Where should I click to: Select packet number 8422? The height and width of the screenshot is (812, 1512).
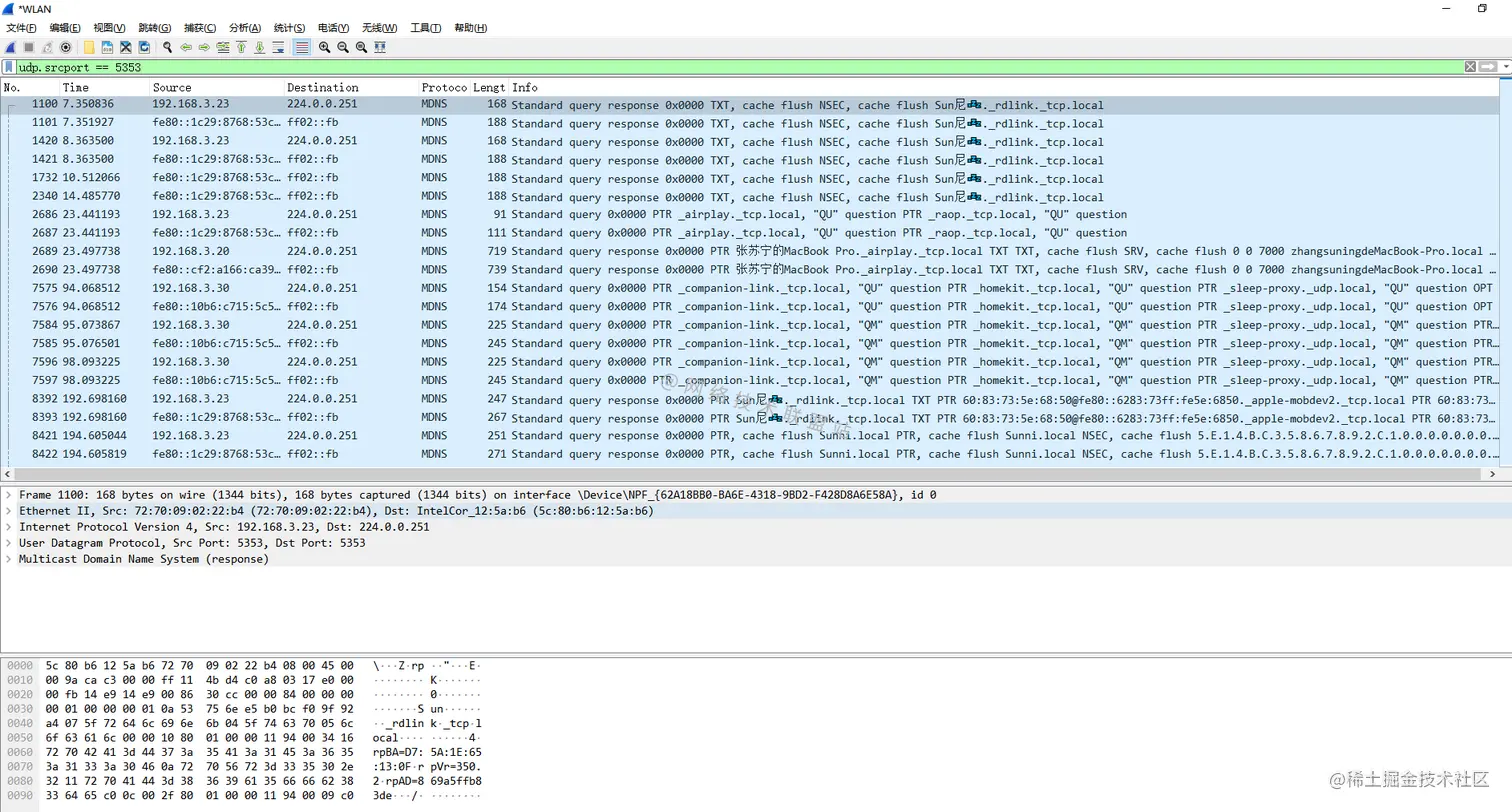(x=750, y=454)
